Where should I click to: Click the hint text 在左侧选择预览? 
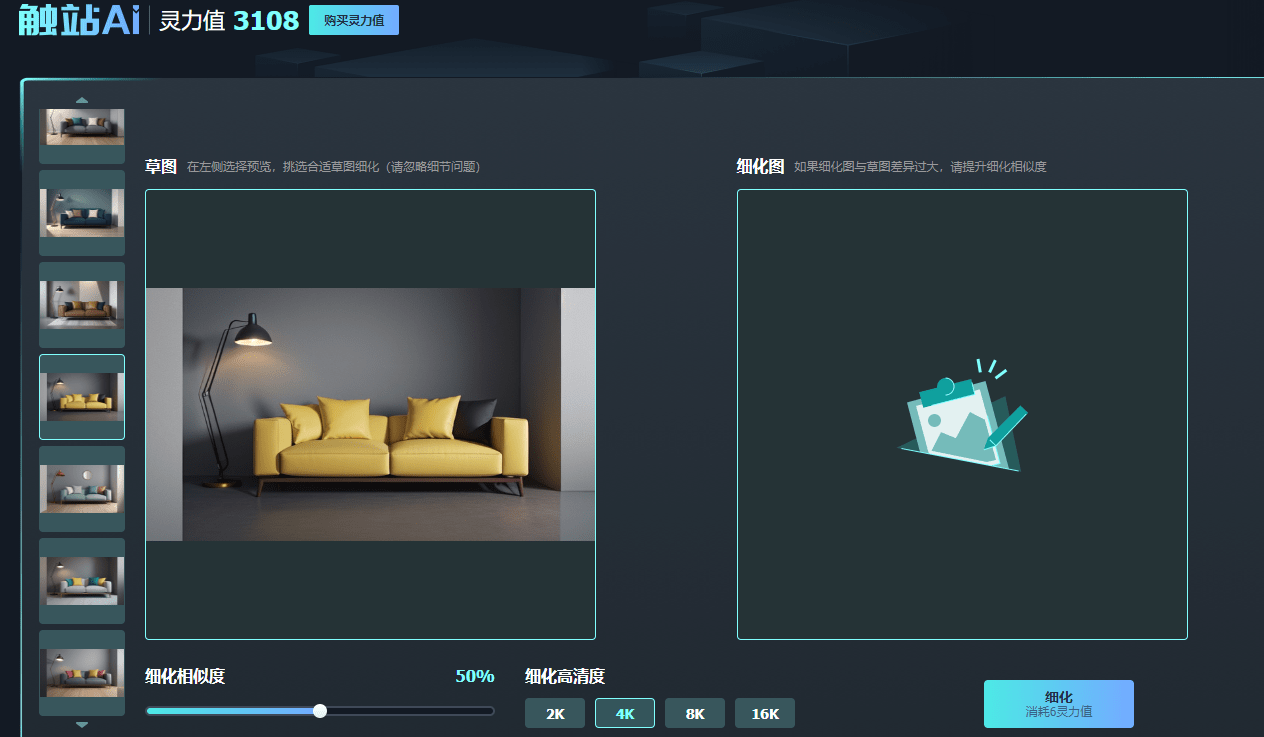(x=334, y=167)
